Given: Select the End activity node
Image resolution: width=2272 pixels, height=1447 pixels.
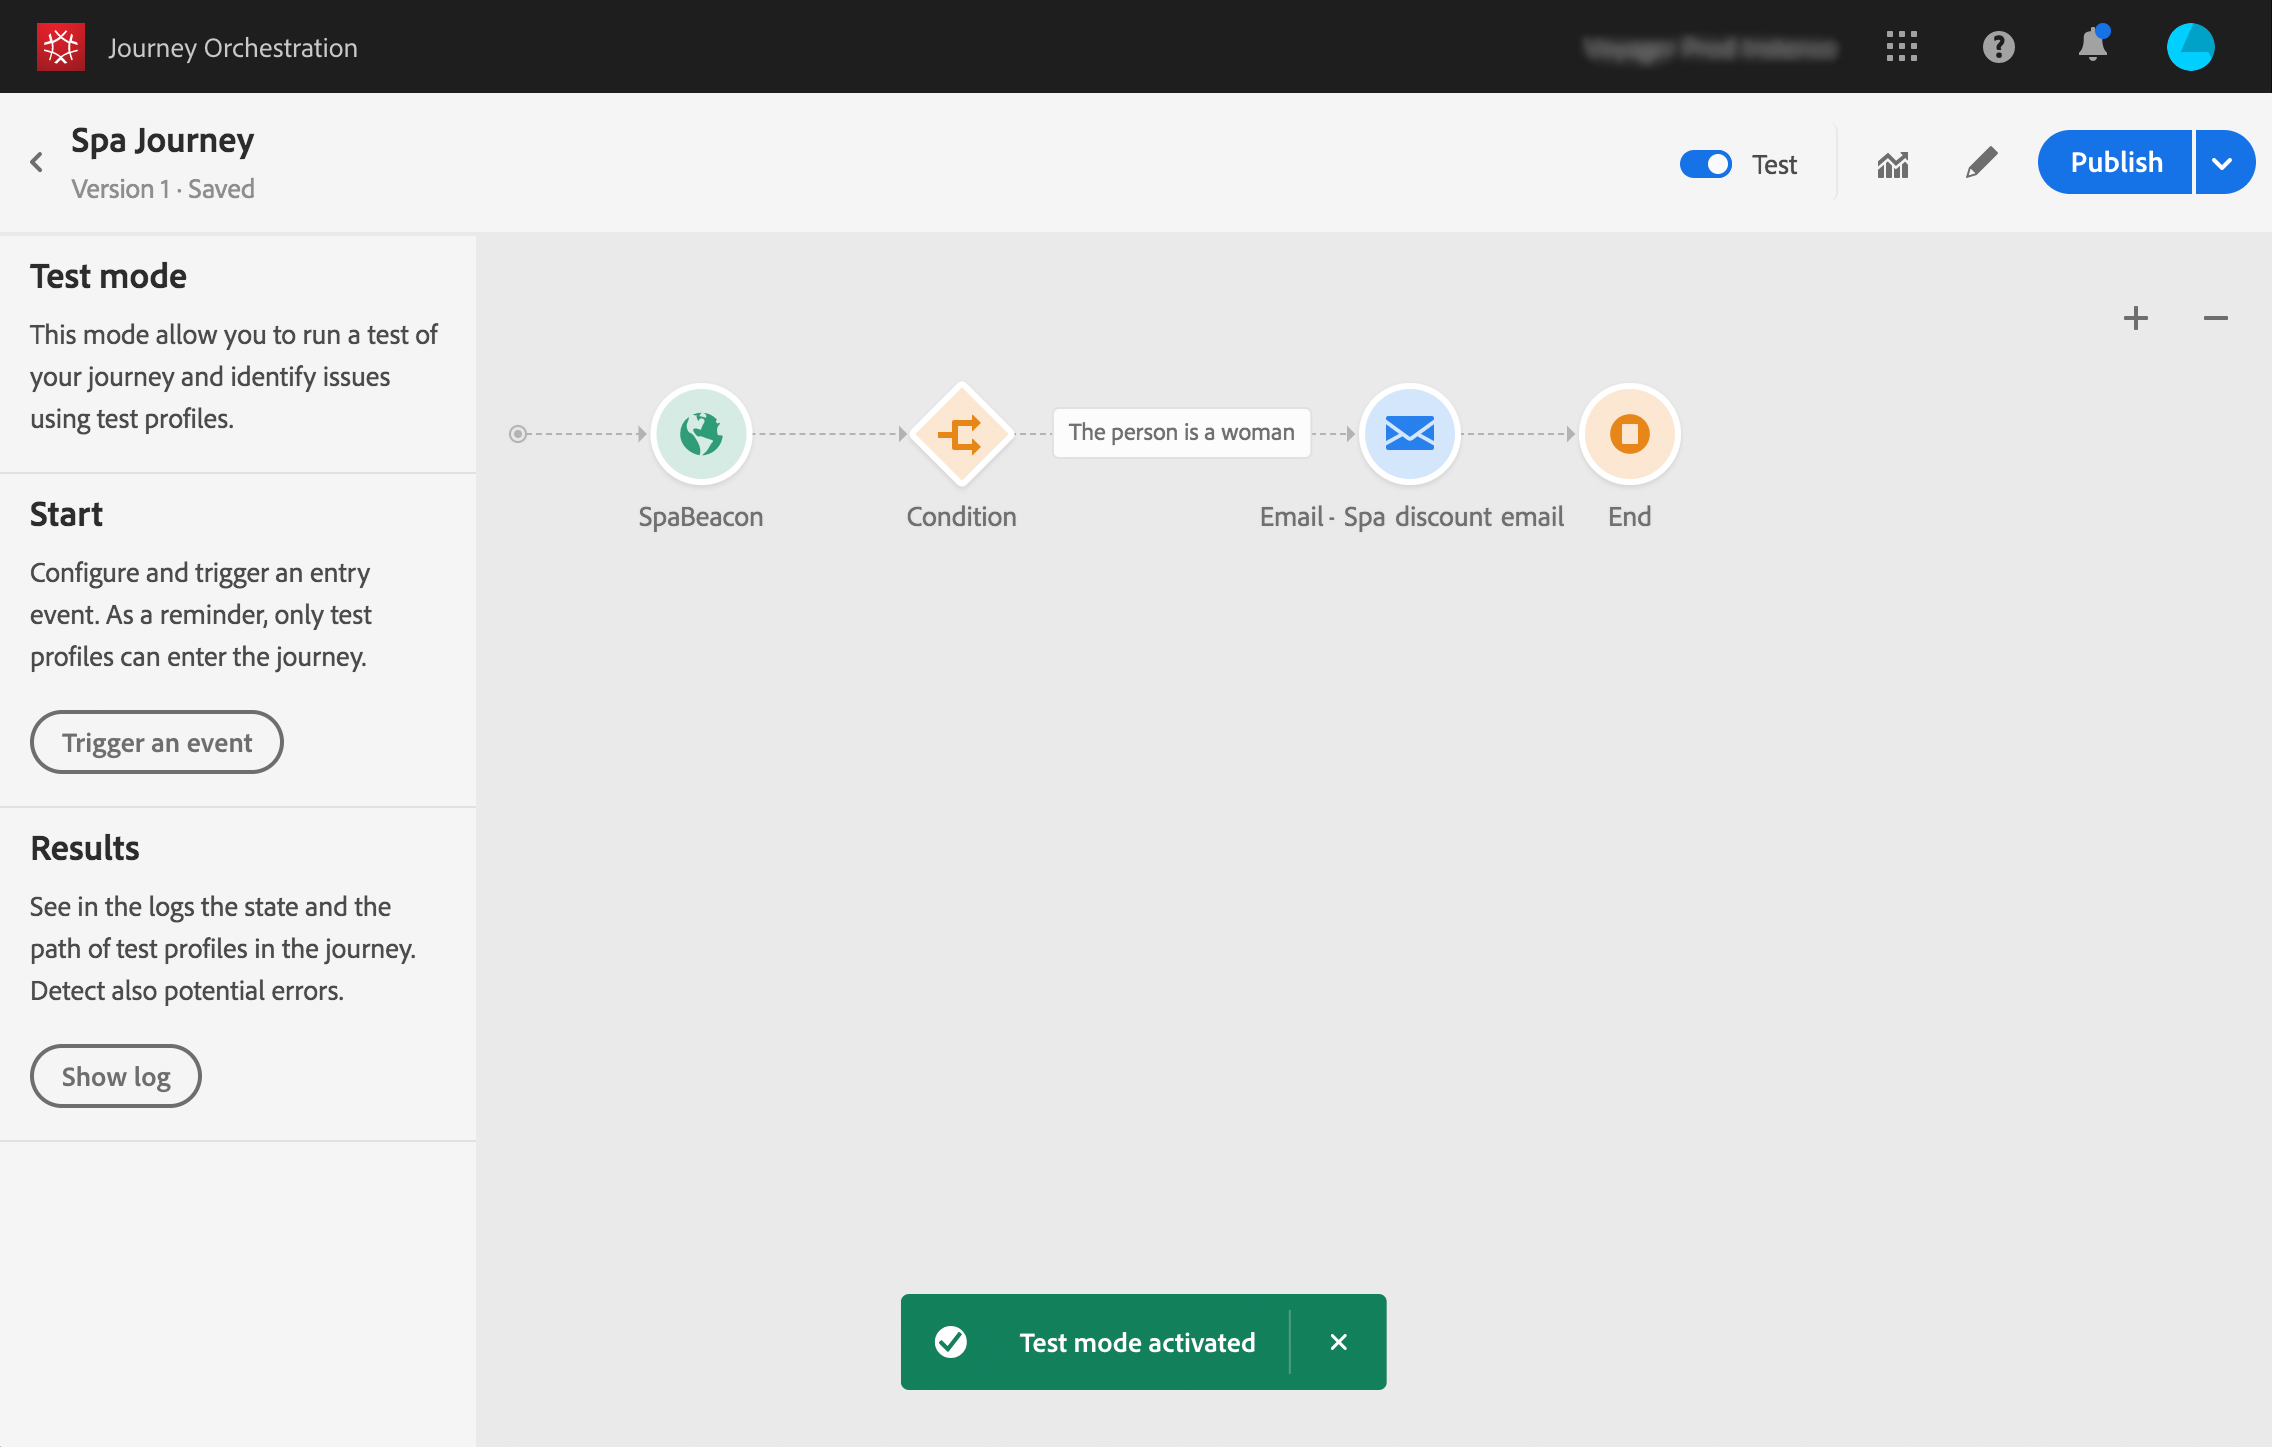Looking at the screenshot, I should point(1629,434).
